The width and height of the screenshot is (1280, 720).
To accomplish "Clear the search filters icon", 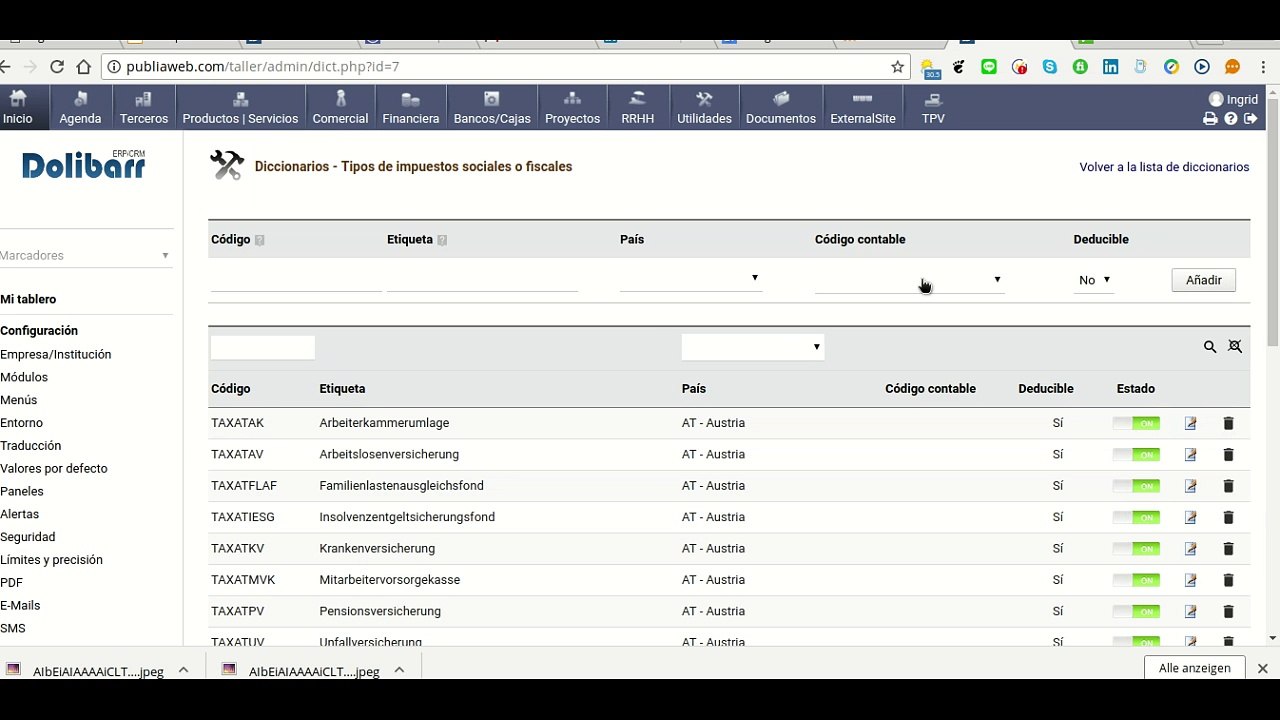I will coord(1235,346).
